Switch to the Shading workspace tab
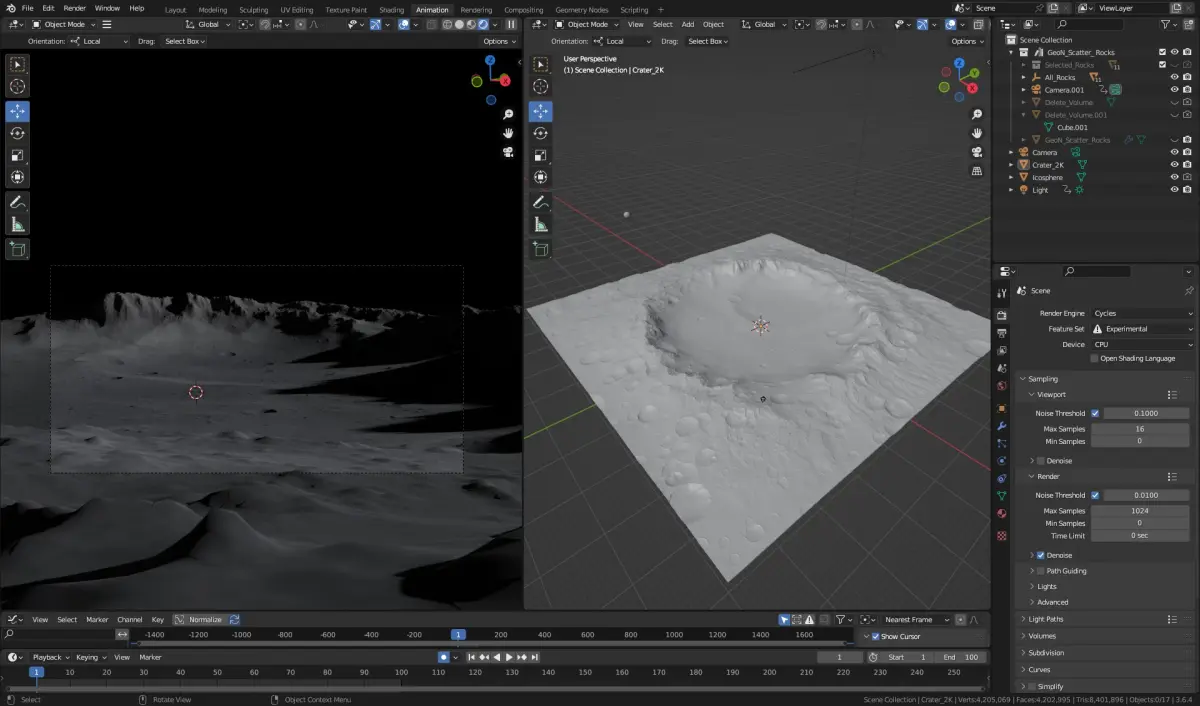 click(391, 10)
